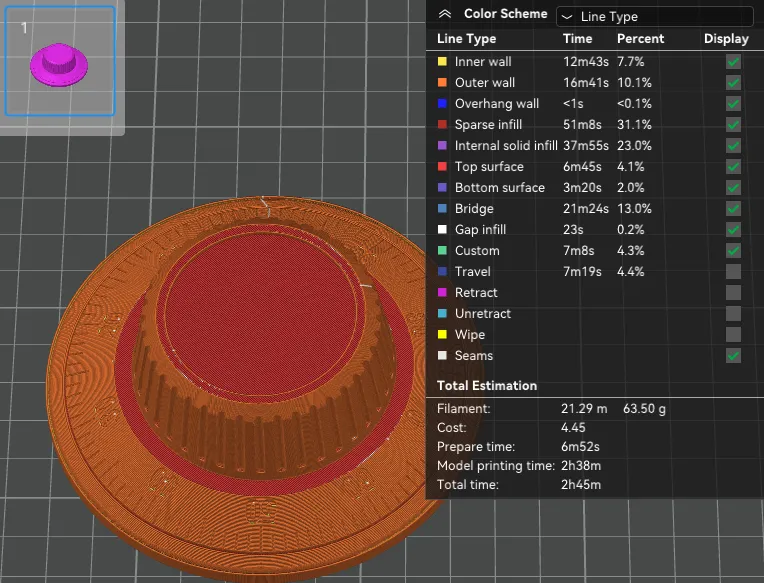Screen dimensions: 764x583
Task: Click the dropdown arrow beside Line Type
Action: click(x=566, y=17)
